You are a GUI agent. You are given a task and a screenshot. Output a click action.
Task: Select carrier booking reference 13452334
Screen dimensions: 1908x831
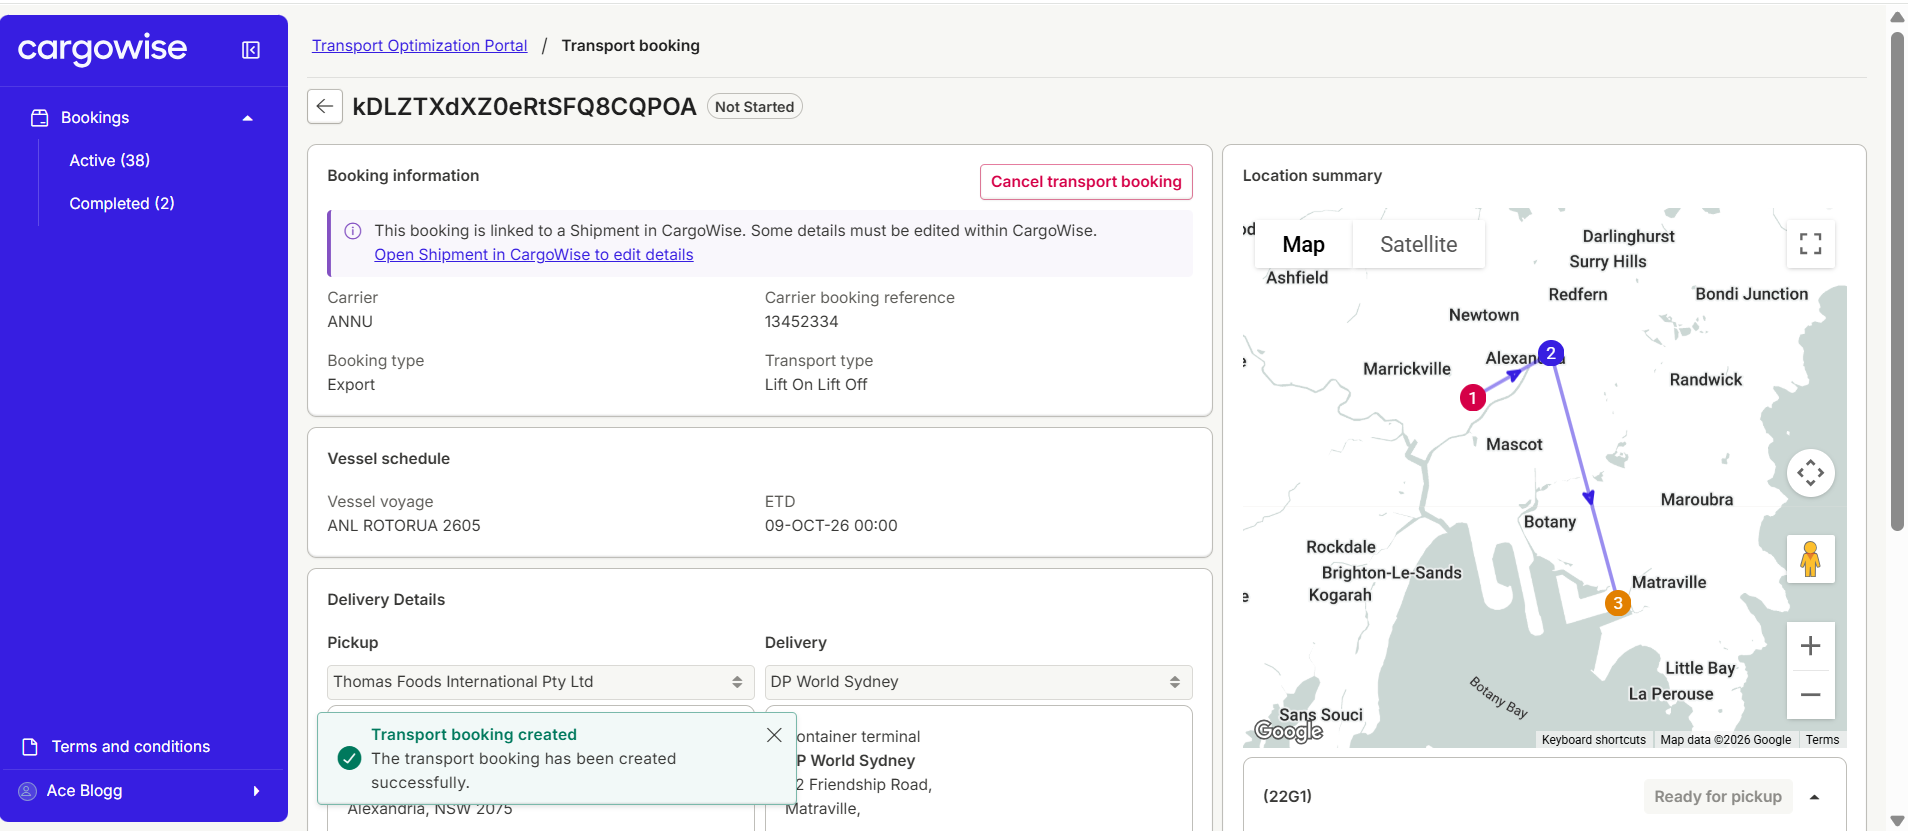(802, 322)
